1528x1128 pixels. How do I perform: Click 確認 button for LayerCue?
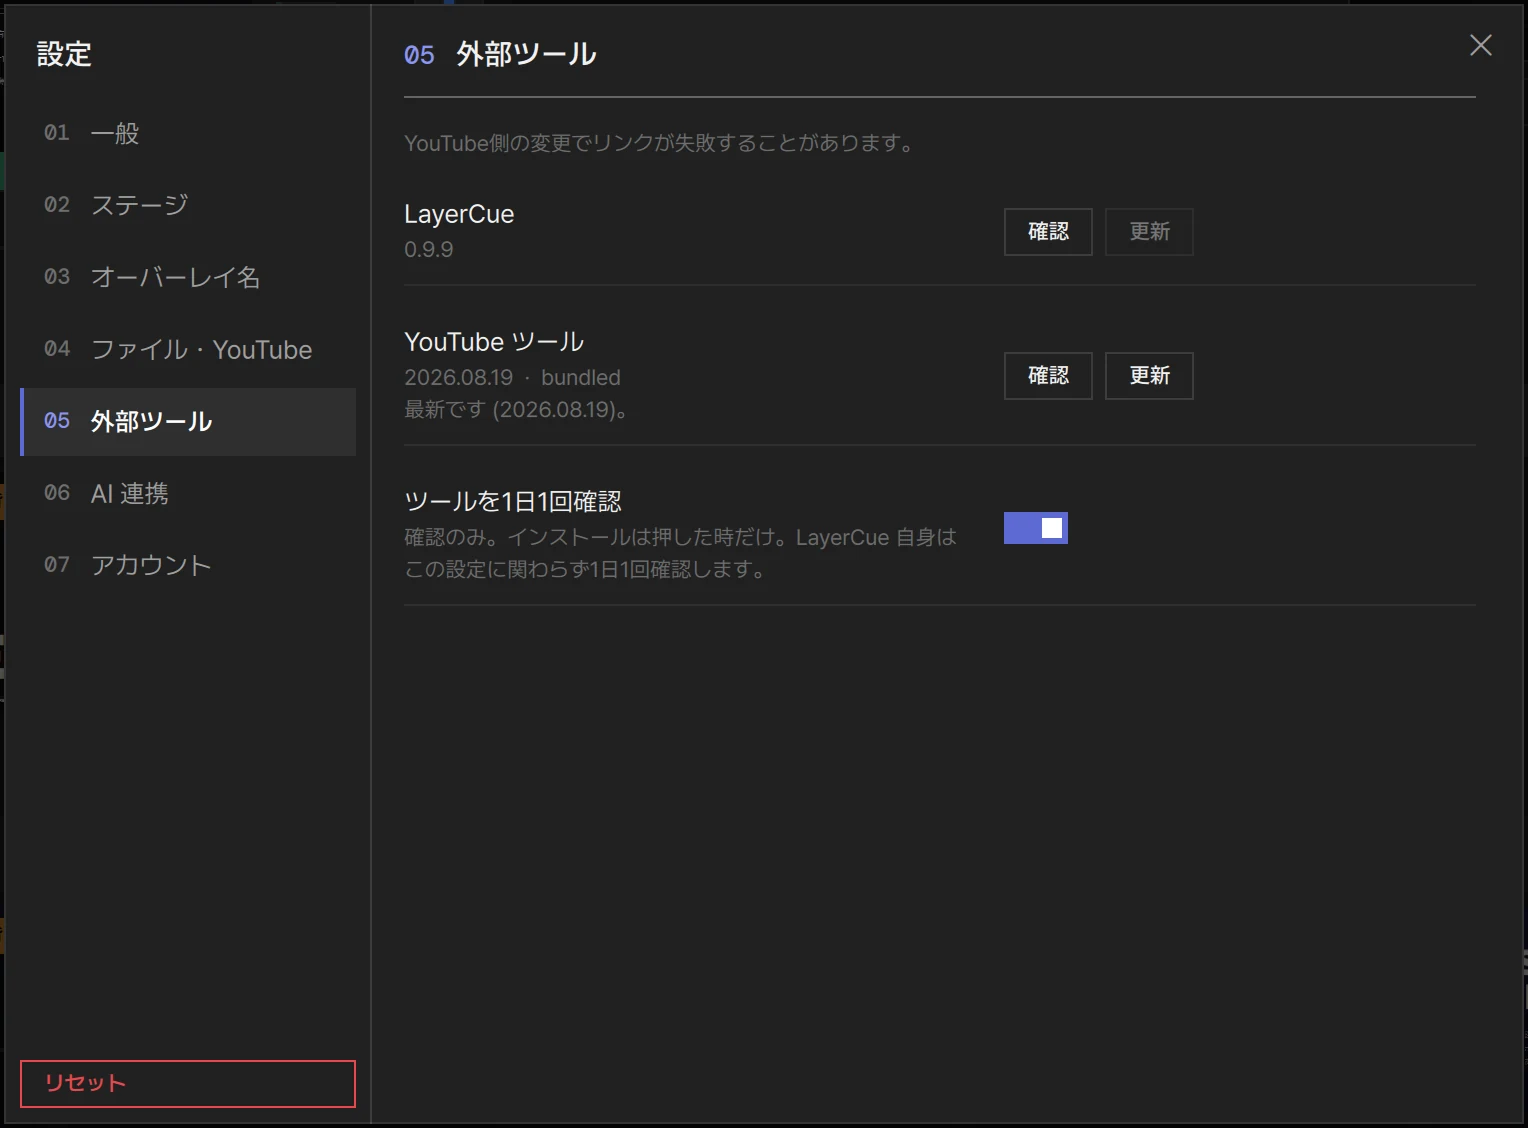[x=1048, y=232]
